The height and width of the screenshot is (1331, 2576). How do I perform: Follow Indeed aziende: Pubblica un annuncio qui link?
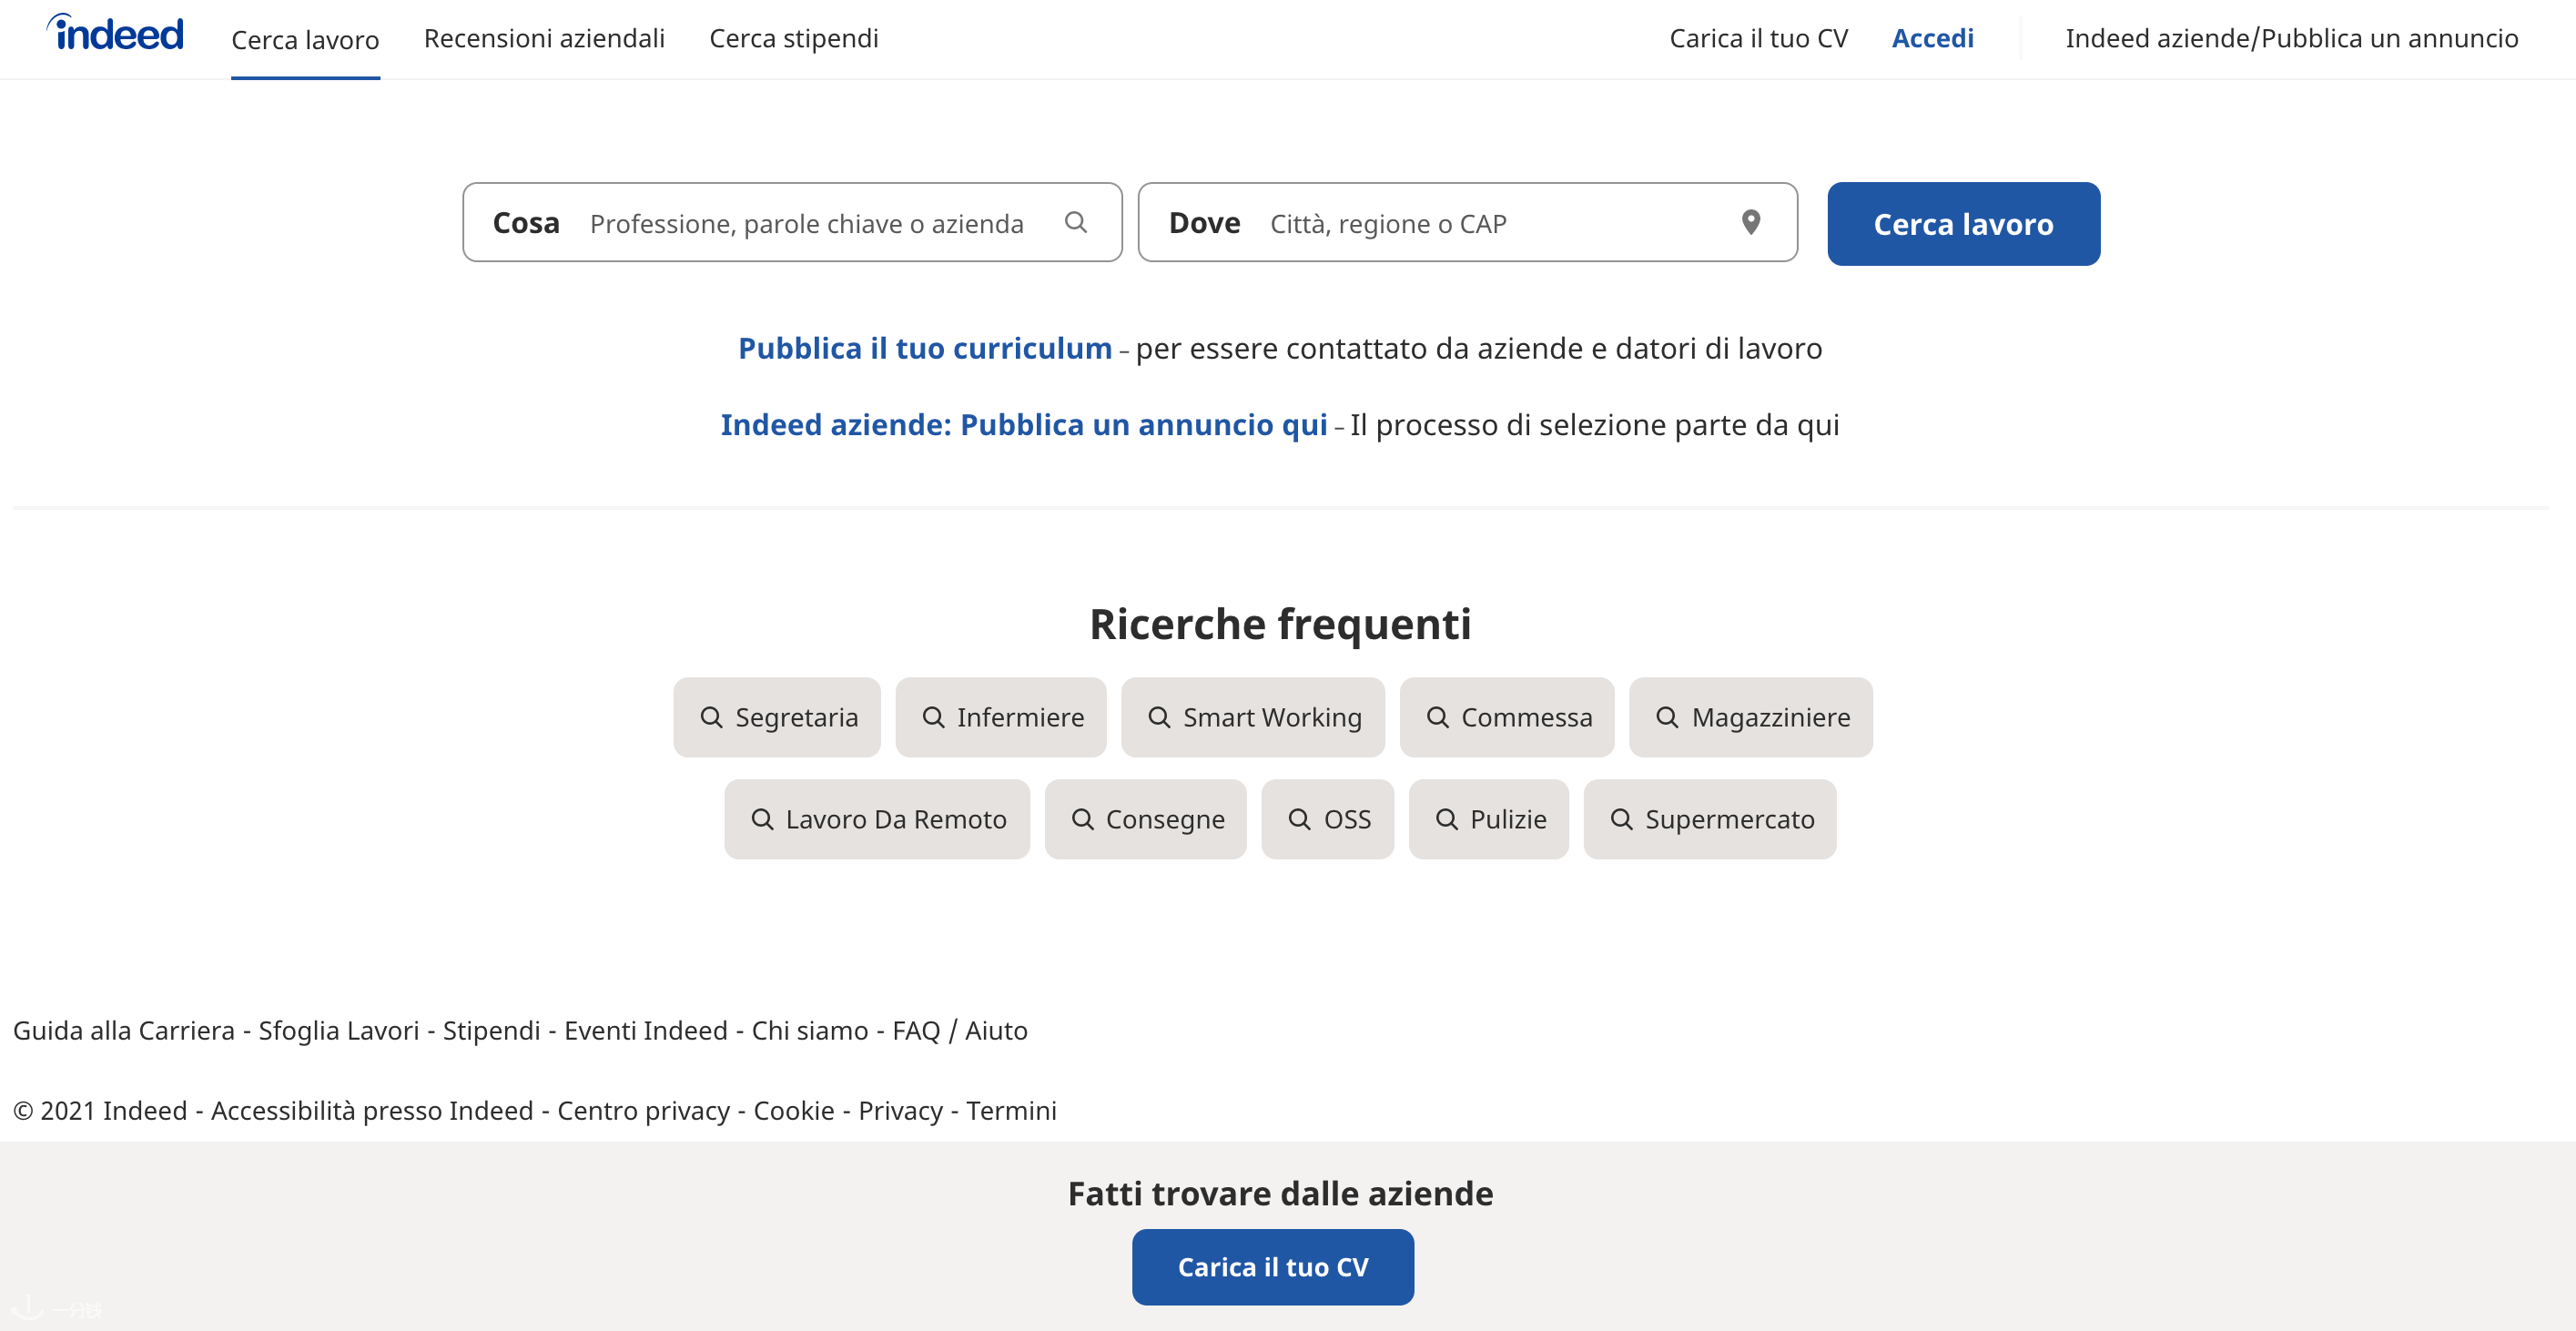click(1024, 424)
